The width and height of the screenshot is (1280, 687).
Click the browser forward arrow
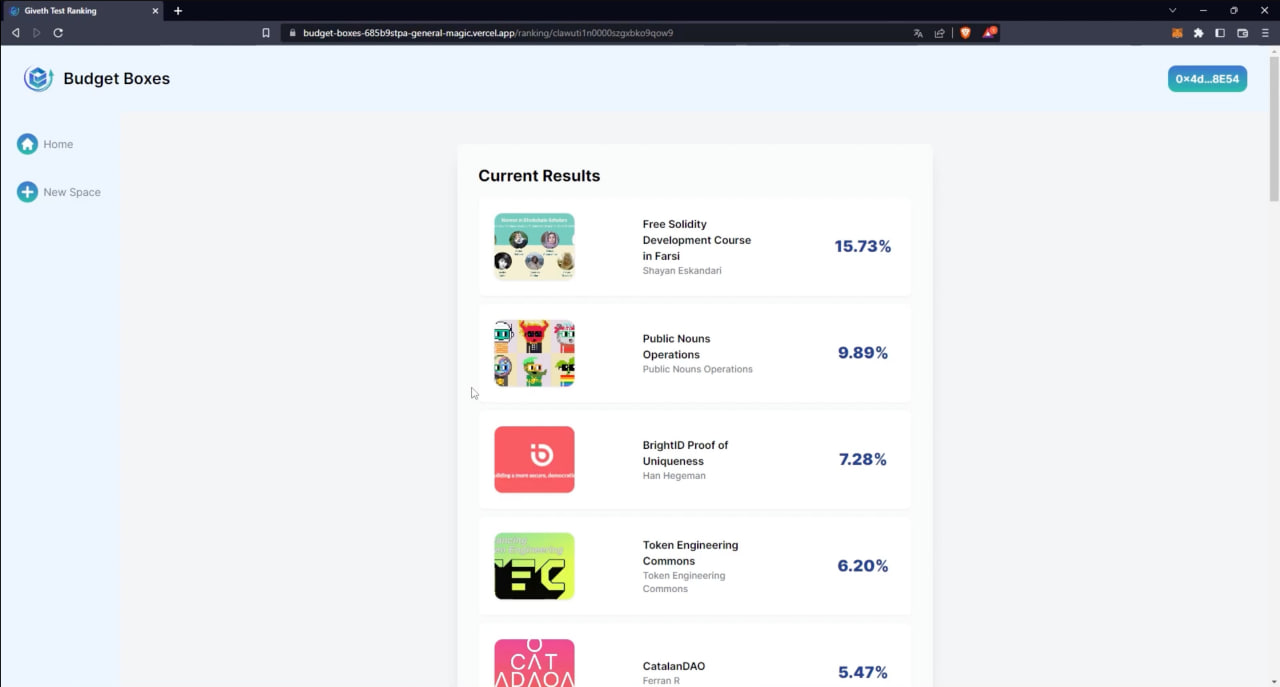pos(37,33)
